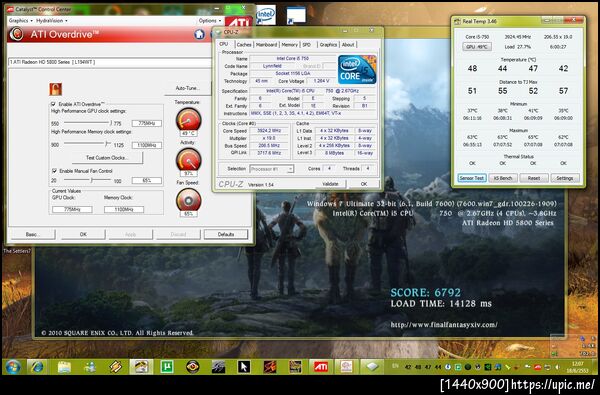Image resolution: width=600 pixels, height=395 pixels.
Task: Open the orange eye taskbar icon
Action: click(x=192, y=367)
